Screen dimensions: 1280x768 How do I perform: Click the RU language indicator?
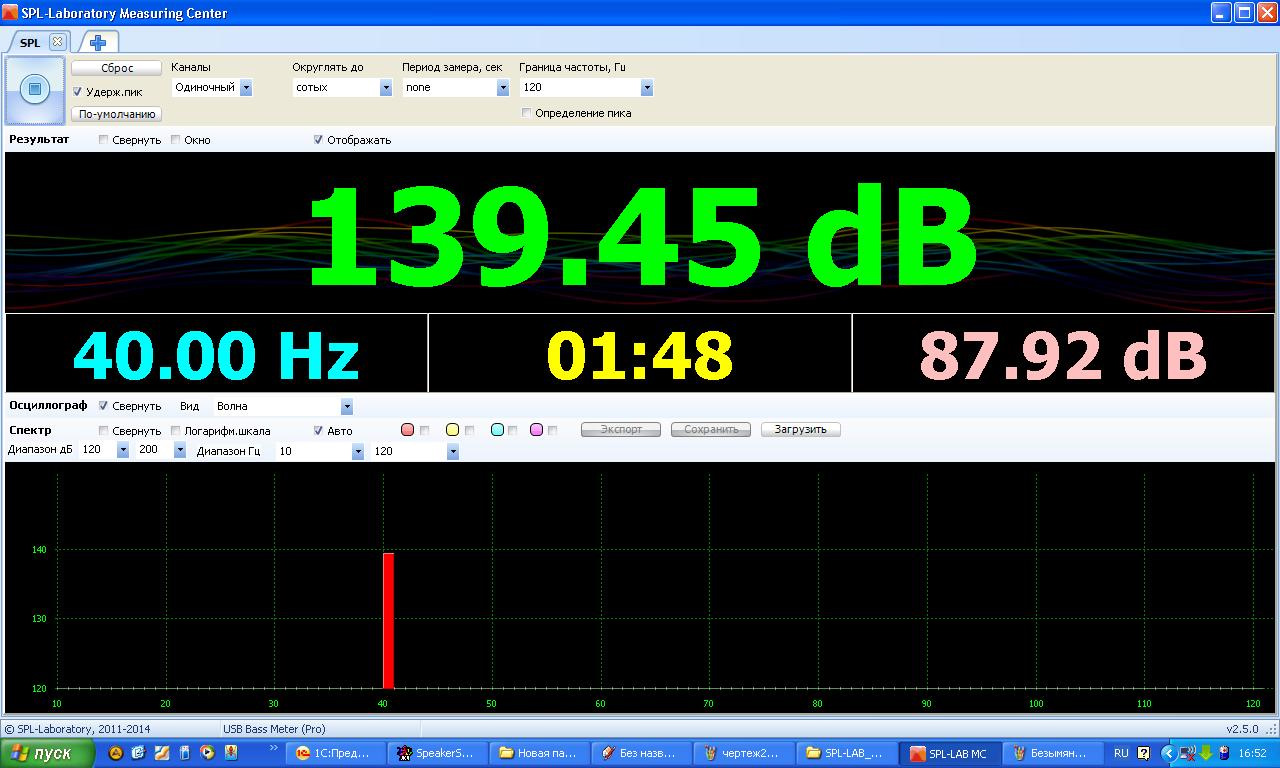pyautogui.click(x=1121, y=754)
